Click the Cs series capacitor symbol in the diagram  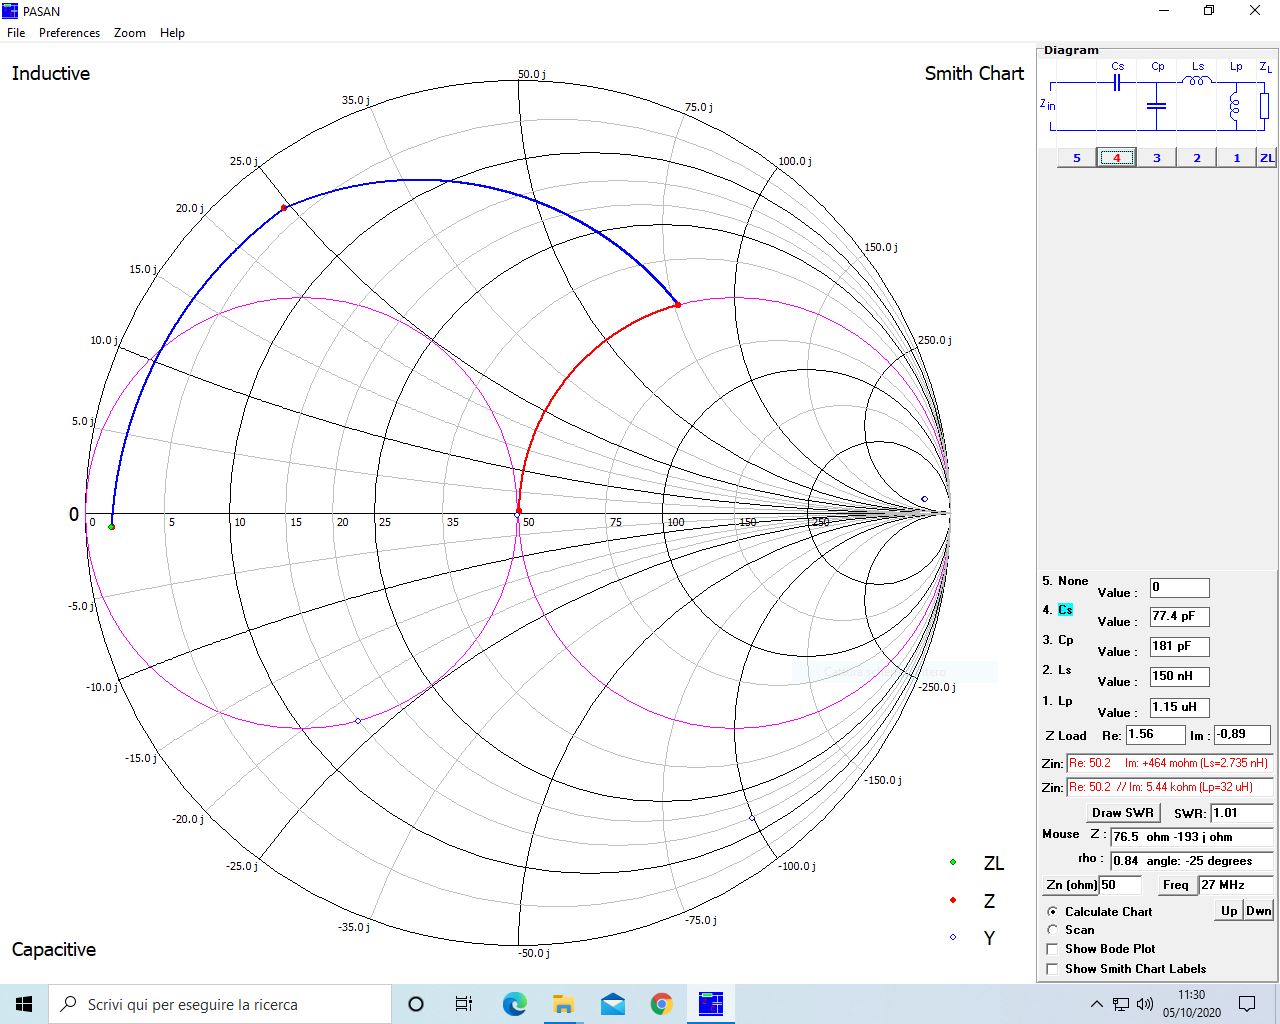[1117, 82]
